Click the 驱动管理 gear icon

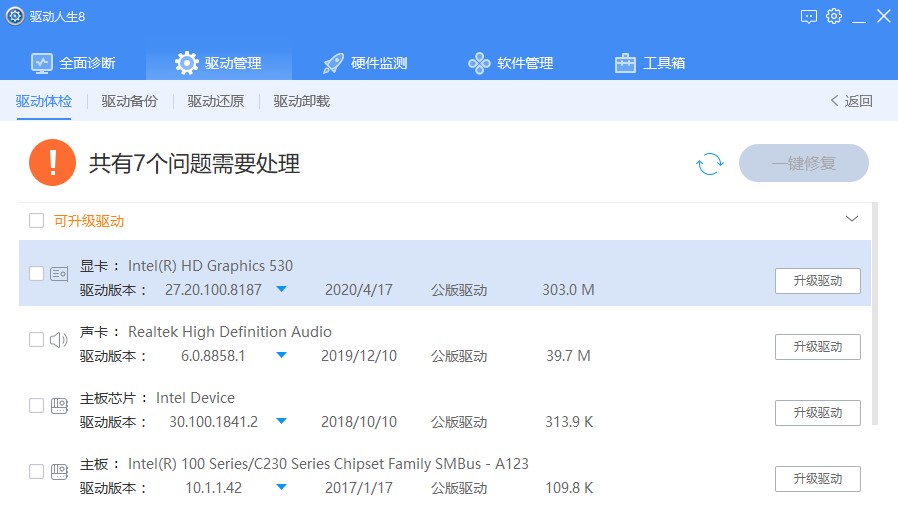pos(187,63)
